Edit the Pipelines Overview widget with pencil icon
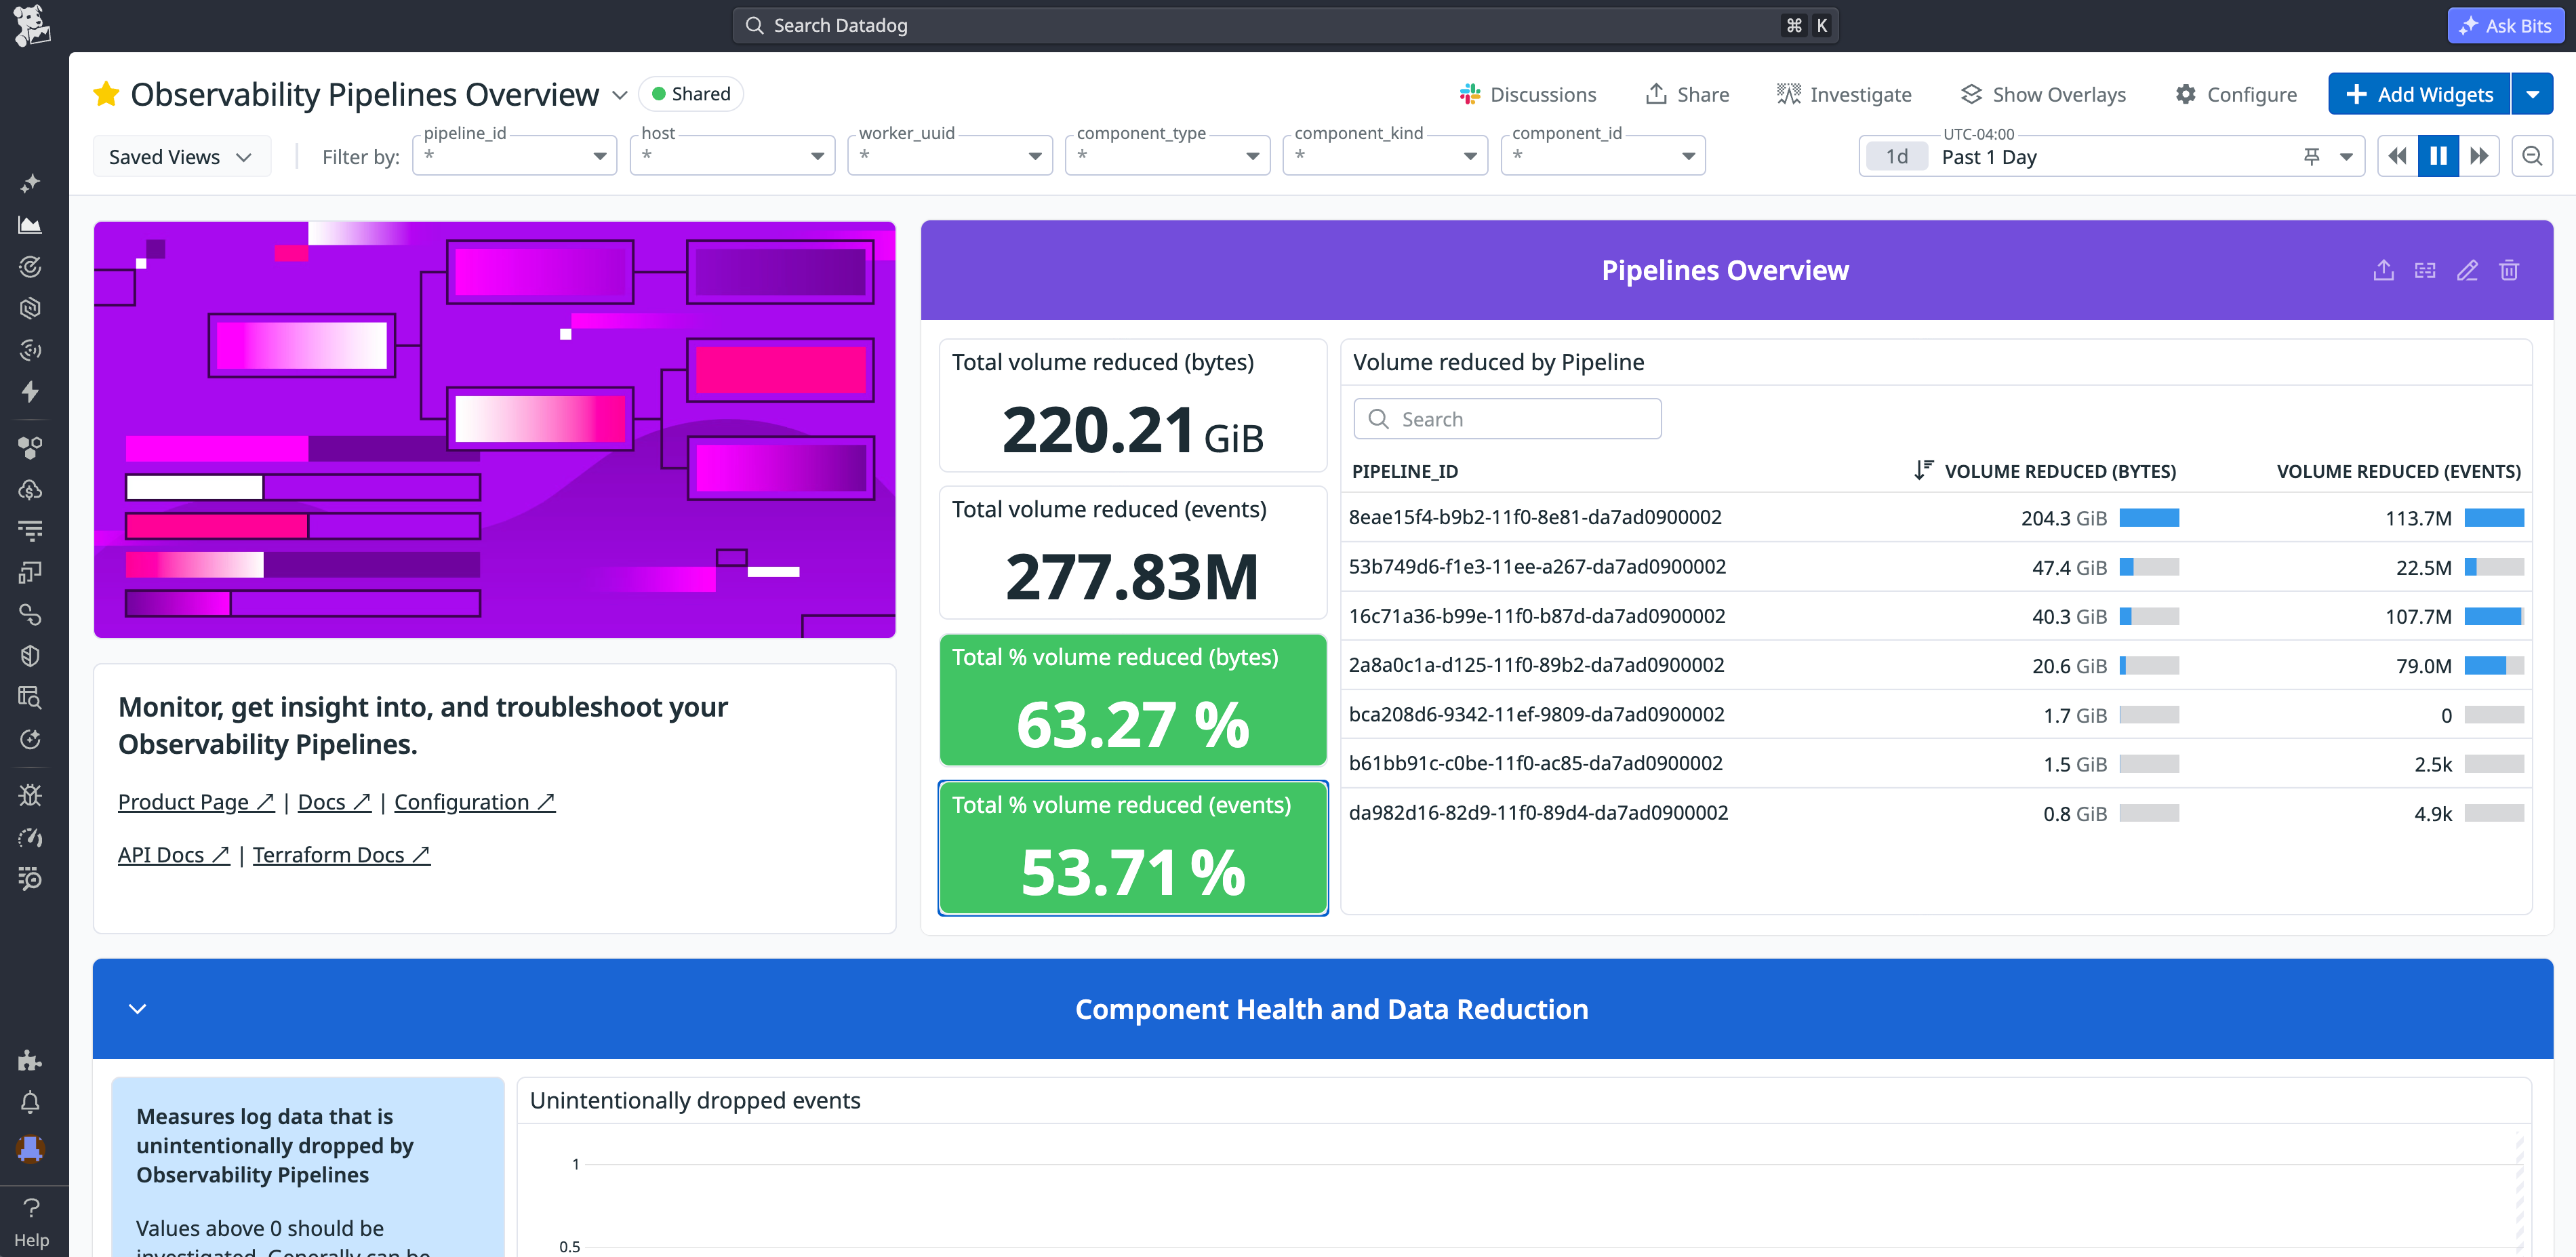The image size is (2576, 1257). click(2468, 270)
